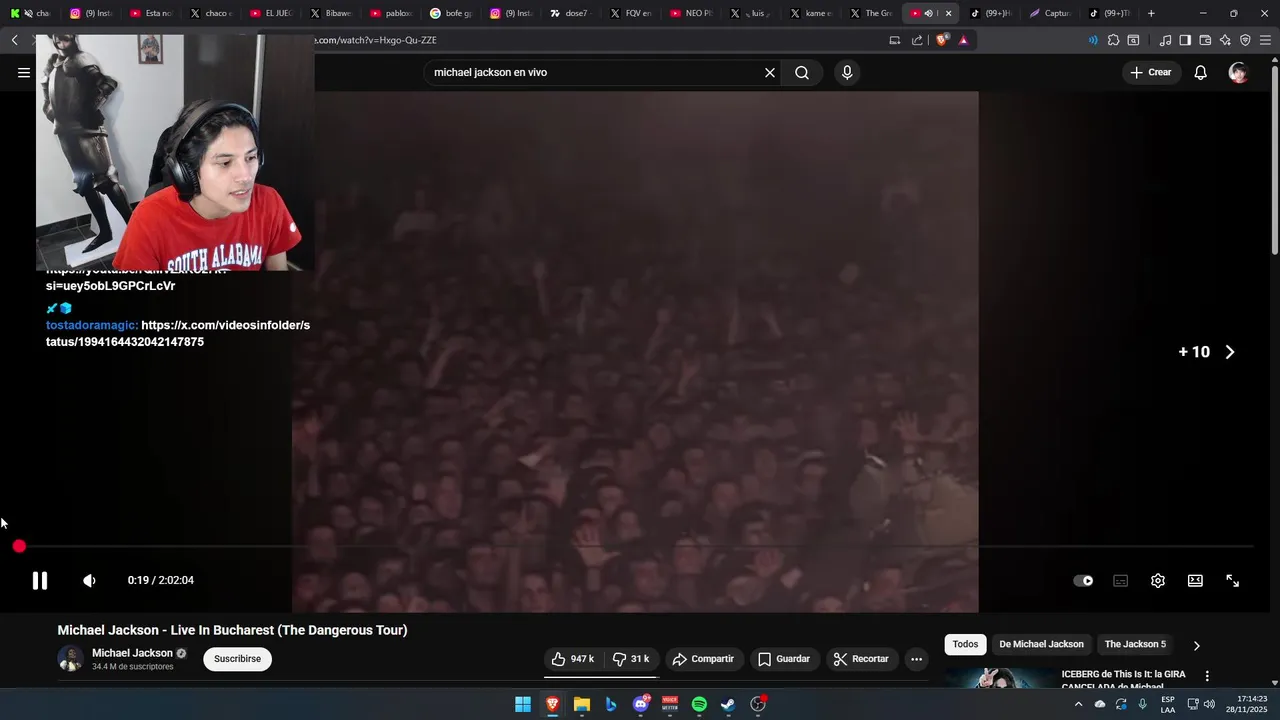1280x720 pixels.
Task: Switch to the 'Captur' tab
Action: pyautogui.click(x=1050, y=13)
